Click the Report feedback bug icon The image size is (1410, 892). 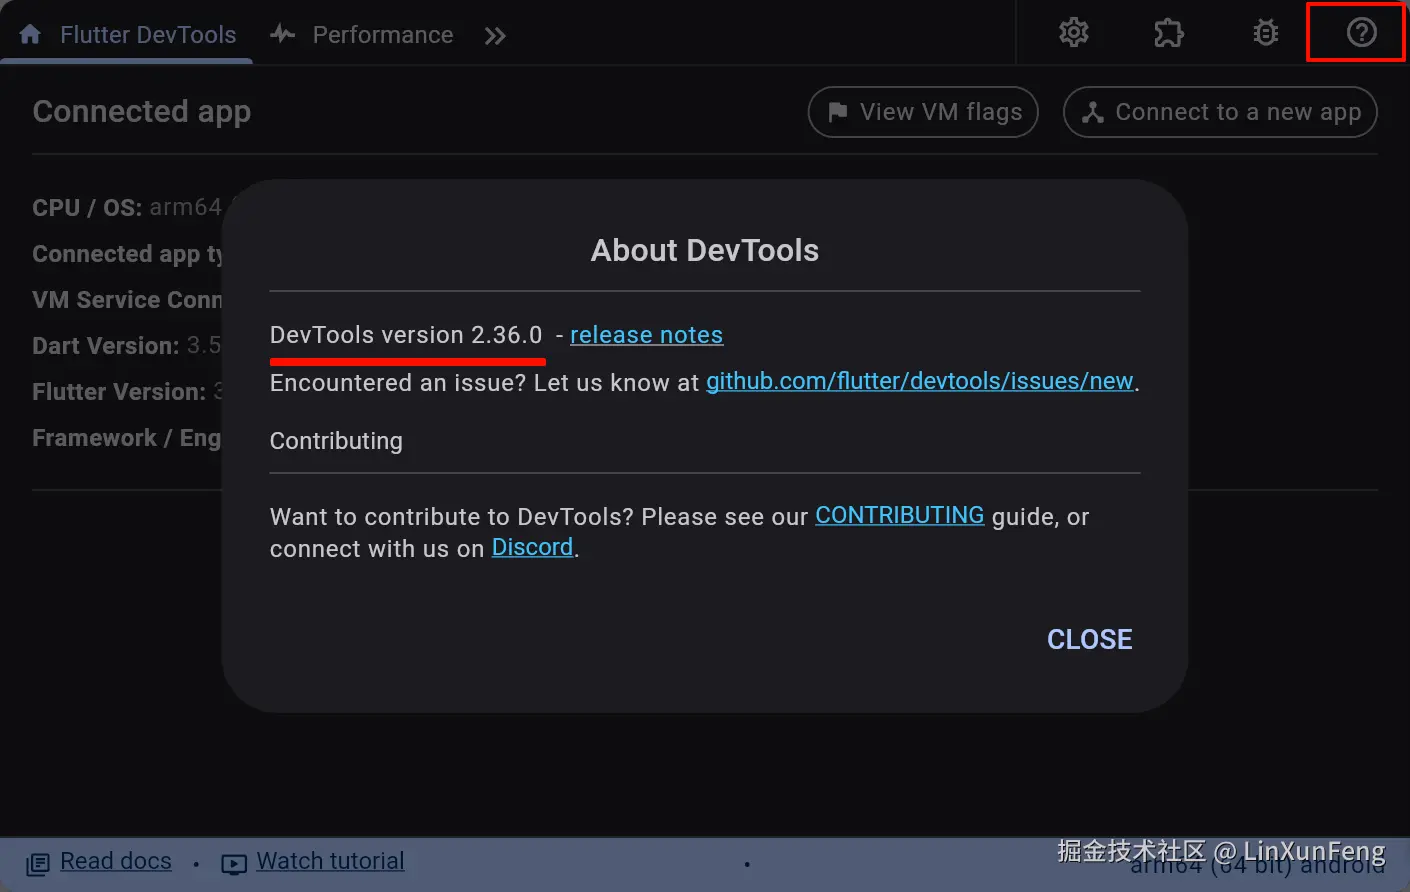[1266, 33]
